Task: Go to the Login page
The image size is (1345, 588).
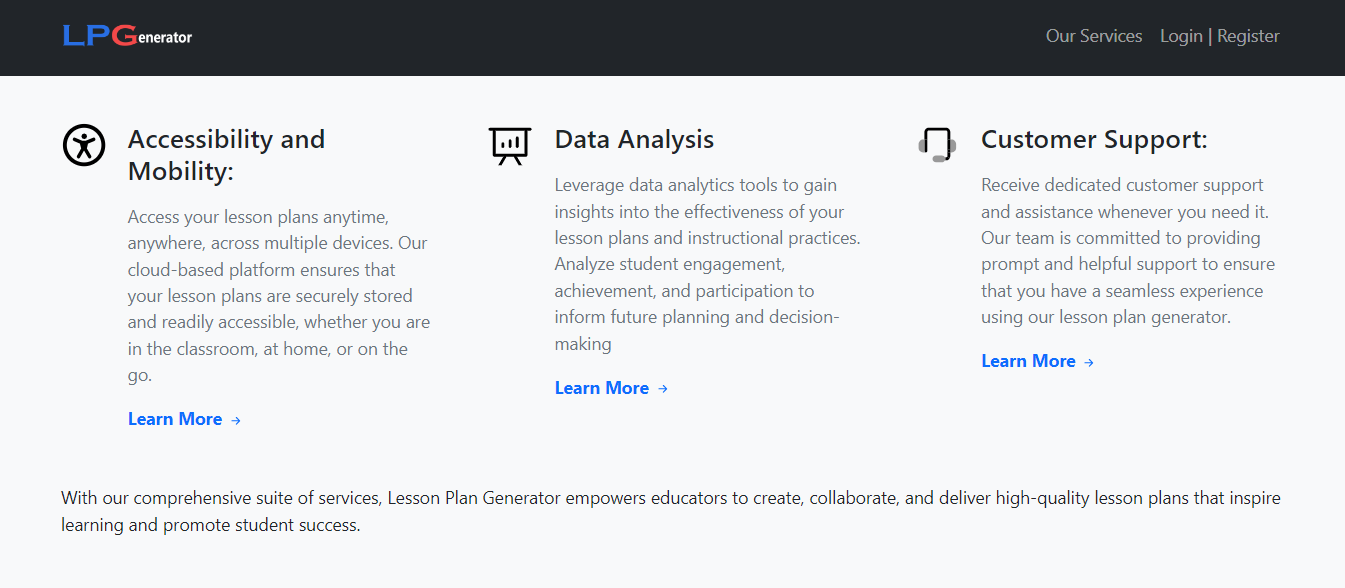Action: tap(1181, 36)
